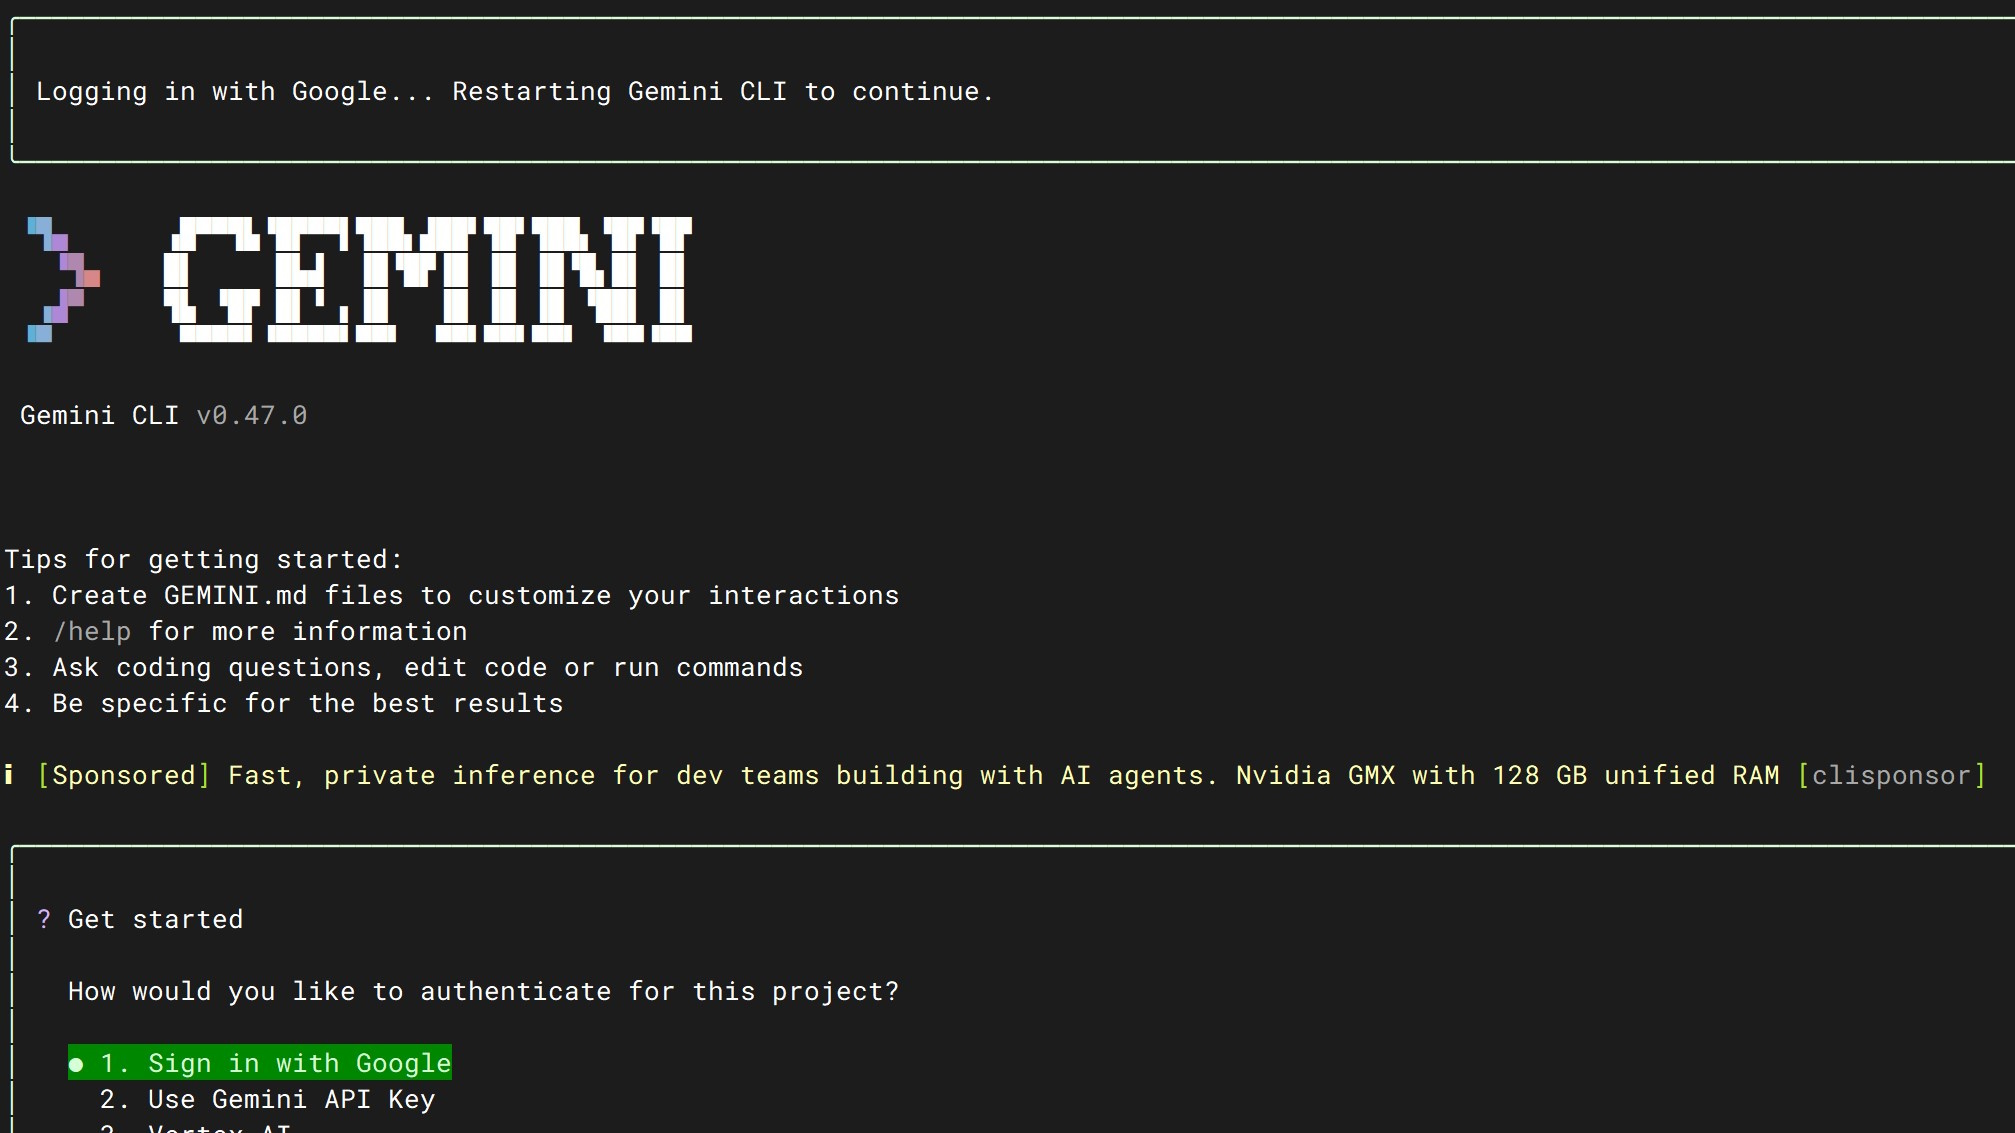Click tip 3 "Ask coding questions" line

click(403, 667)
